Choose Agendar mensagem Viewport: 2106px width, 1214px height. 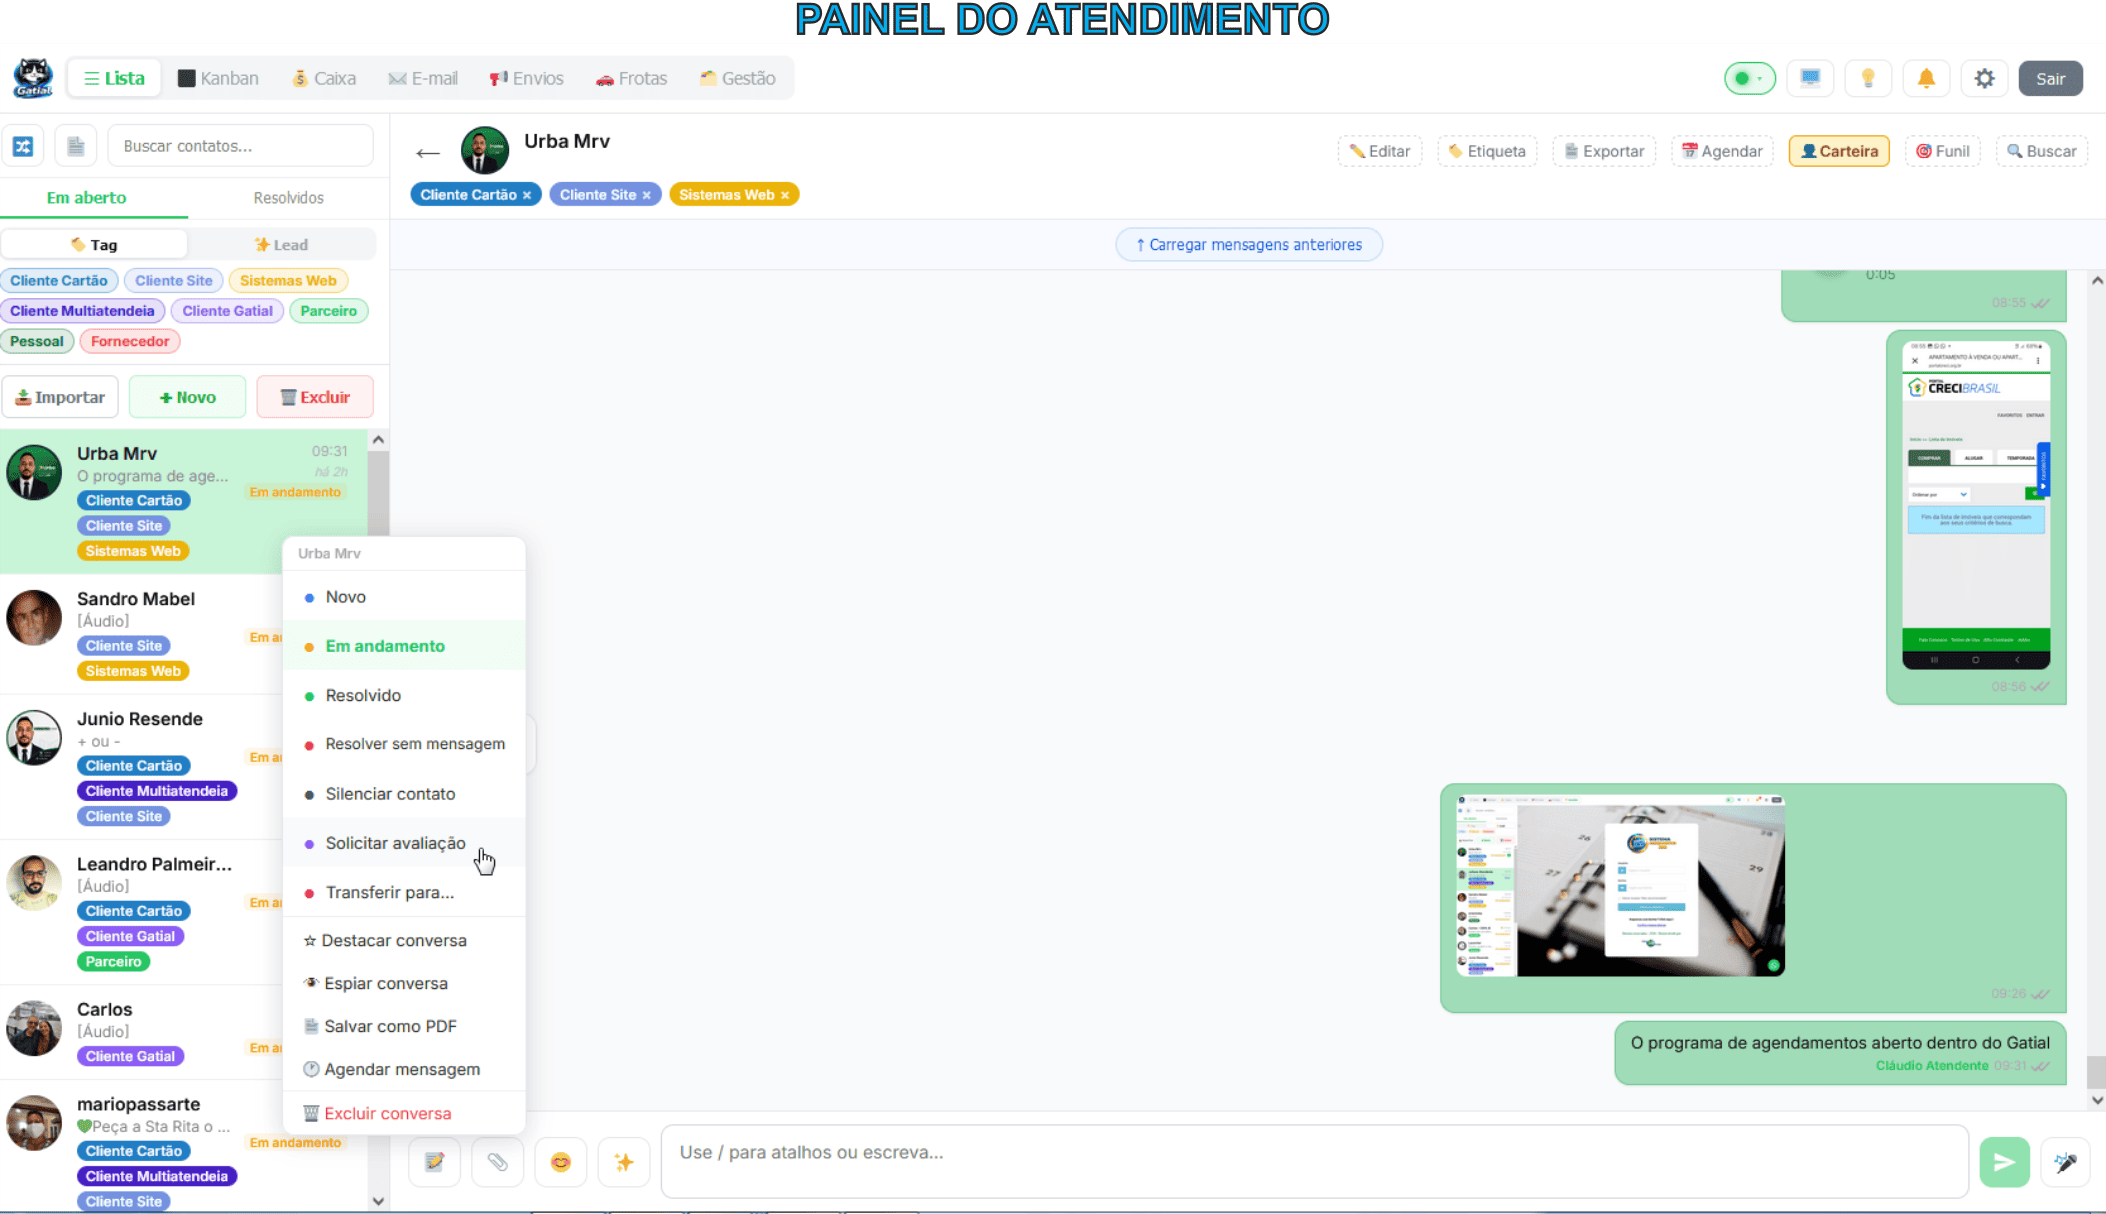(404, 1069)
